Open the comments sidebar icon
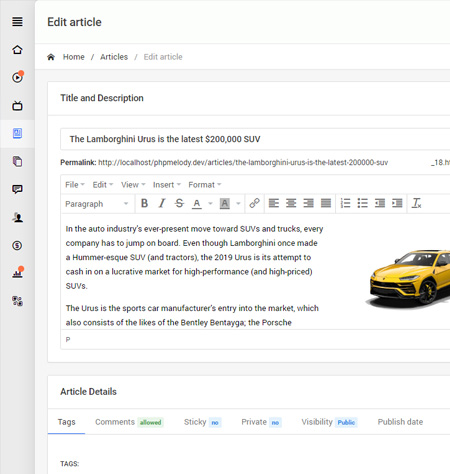The width and height of the screenshot is (450, 474). coord(17,189)
